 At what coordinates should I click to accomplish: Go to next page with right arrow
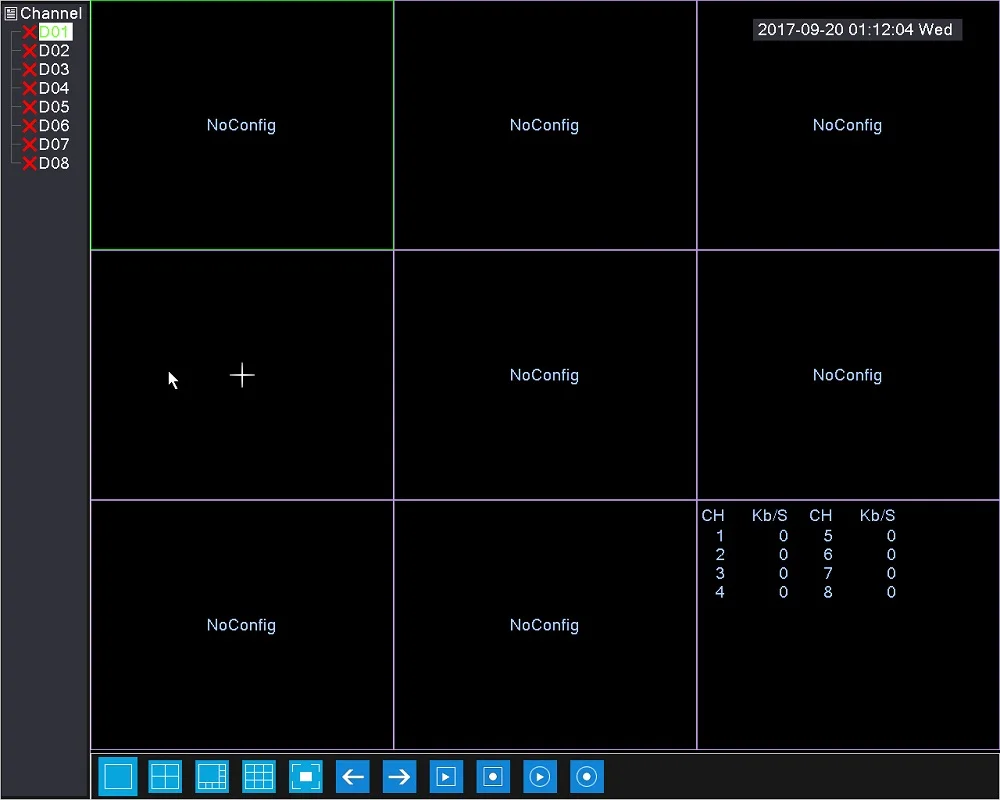tap(399, 776)
